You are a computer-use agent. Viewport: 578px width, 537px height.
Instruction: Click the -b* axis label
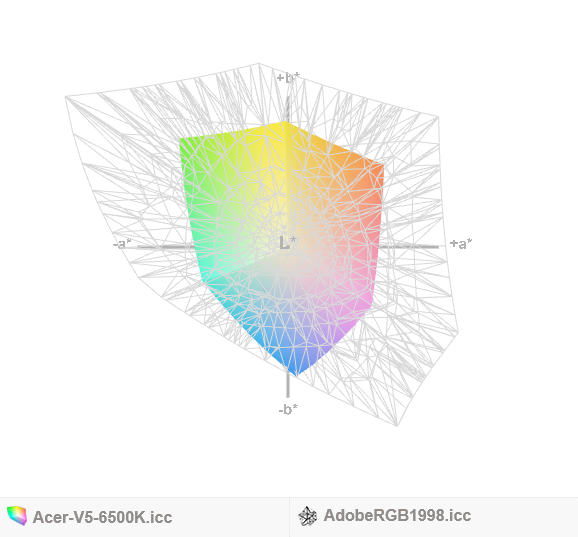pyautogui.click(x=288, y=409)
